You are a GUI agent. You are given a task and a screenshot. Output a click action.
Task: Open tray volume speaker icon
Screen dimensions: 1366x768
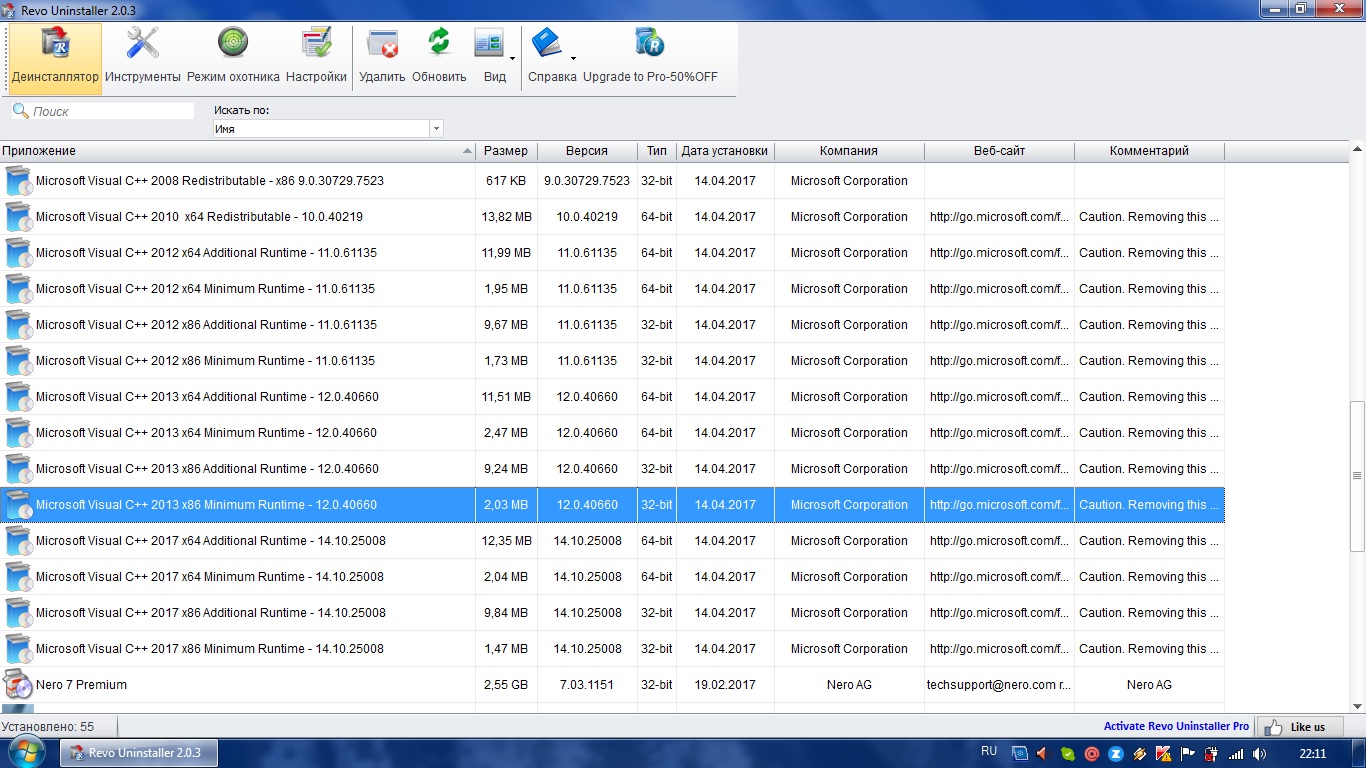[1259, 754]
